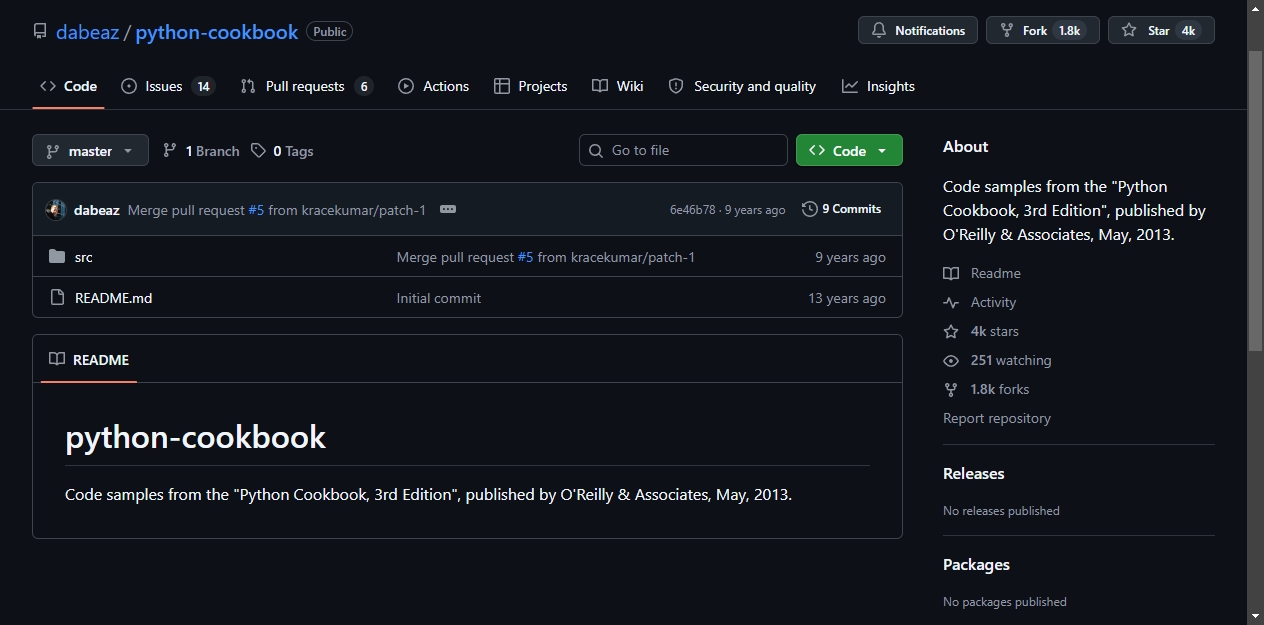1264x625 pixels.
Task: Click the README.md file icon
Action: pos(57,298)
